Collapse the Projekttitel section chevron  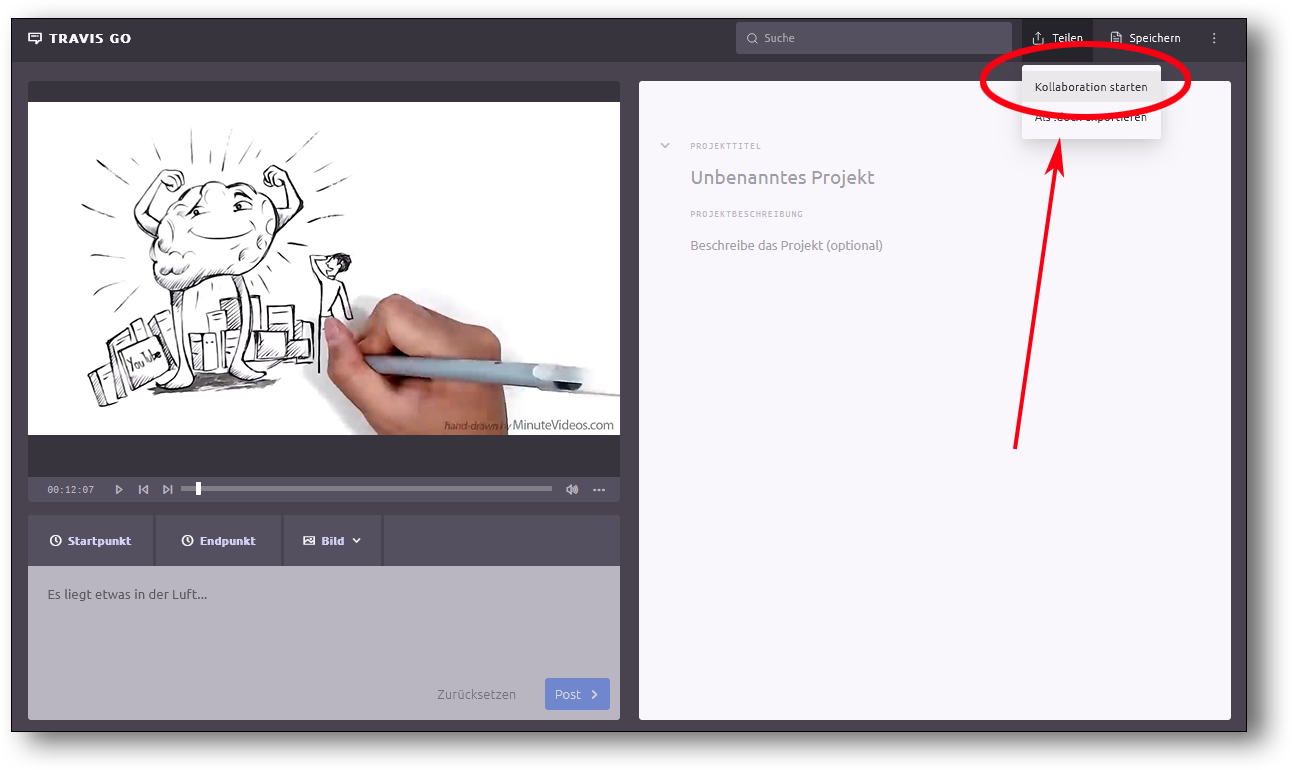[665, 146]
